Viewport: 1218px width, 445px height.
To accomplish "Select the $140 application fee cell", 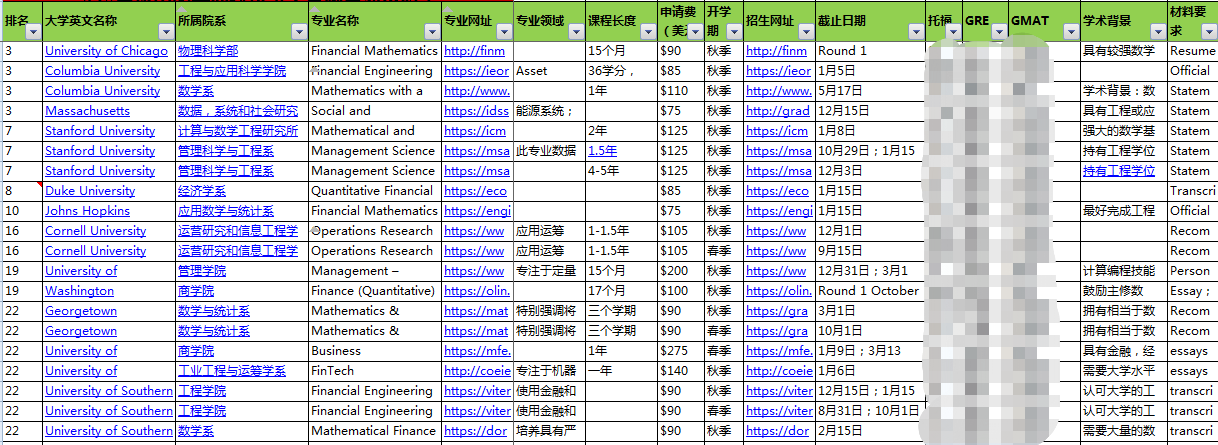I will (679, 371).
